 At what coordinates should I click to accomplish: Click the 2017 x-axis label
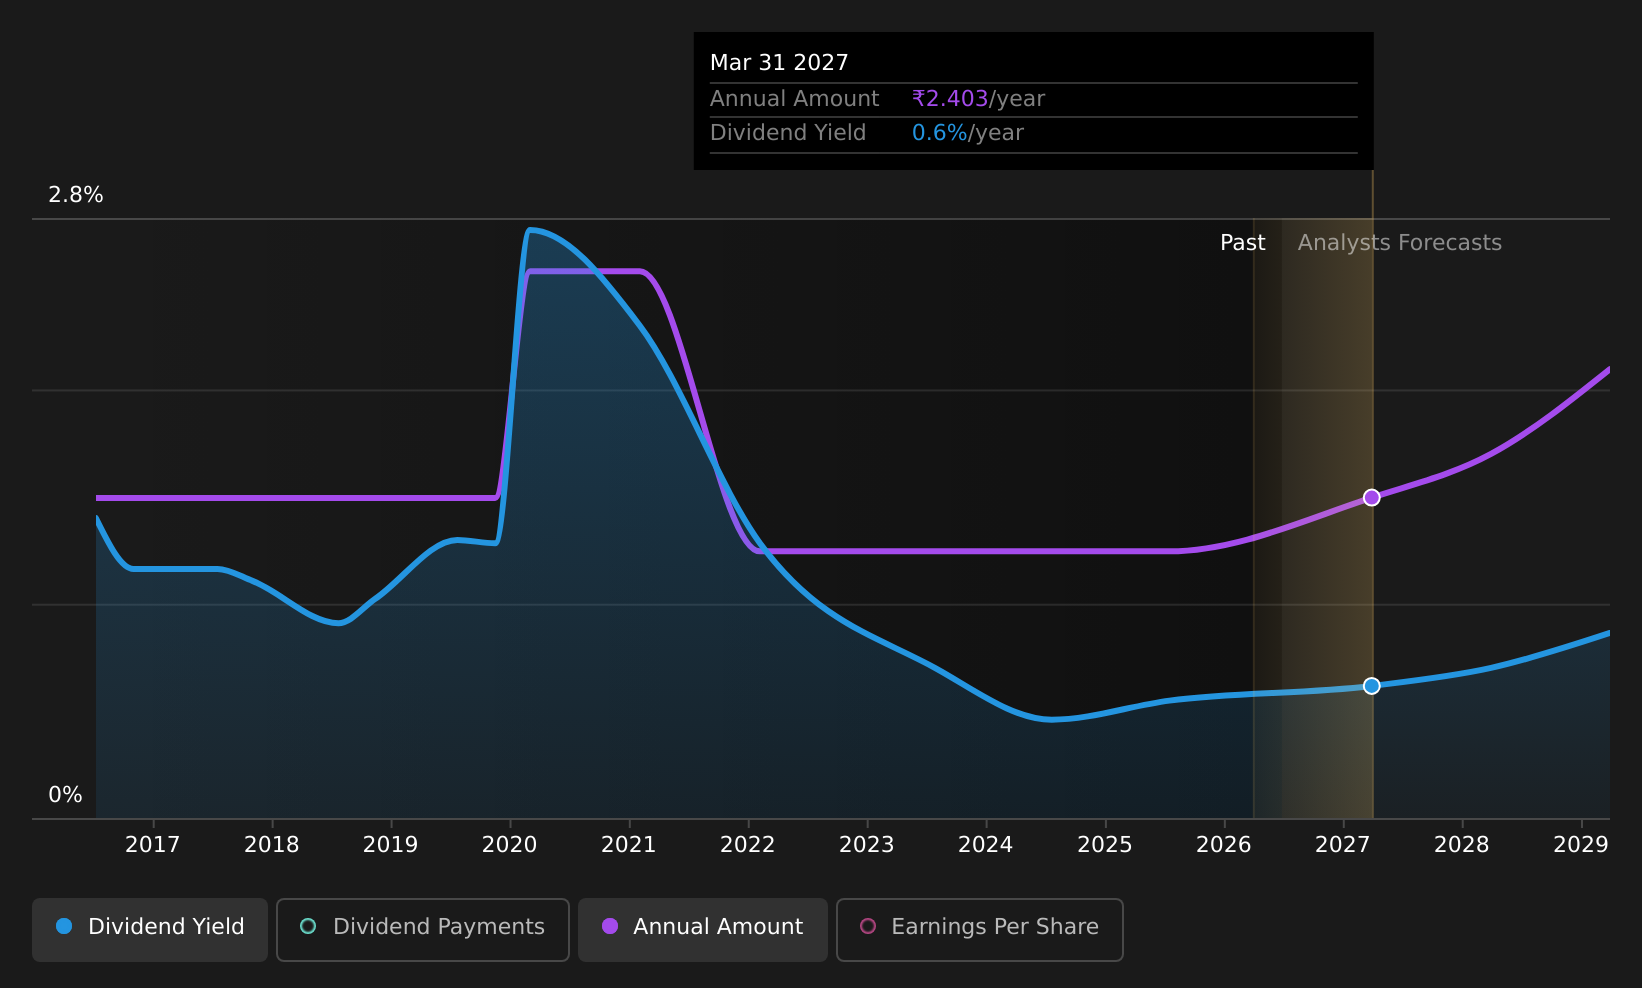(153, 845)
